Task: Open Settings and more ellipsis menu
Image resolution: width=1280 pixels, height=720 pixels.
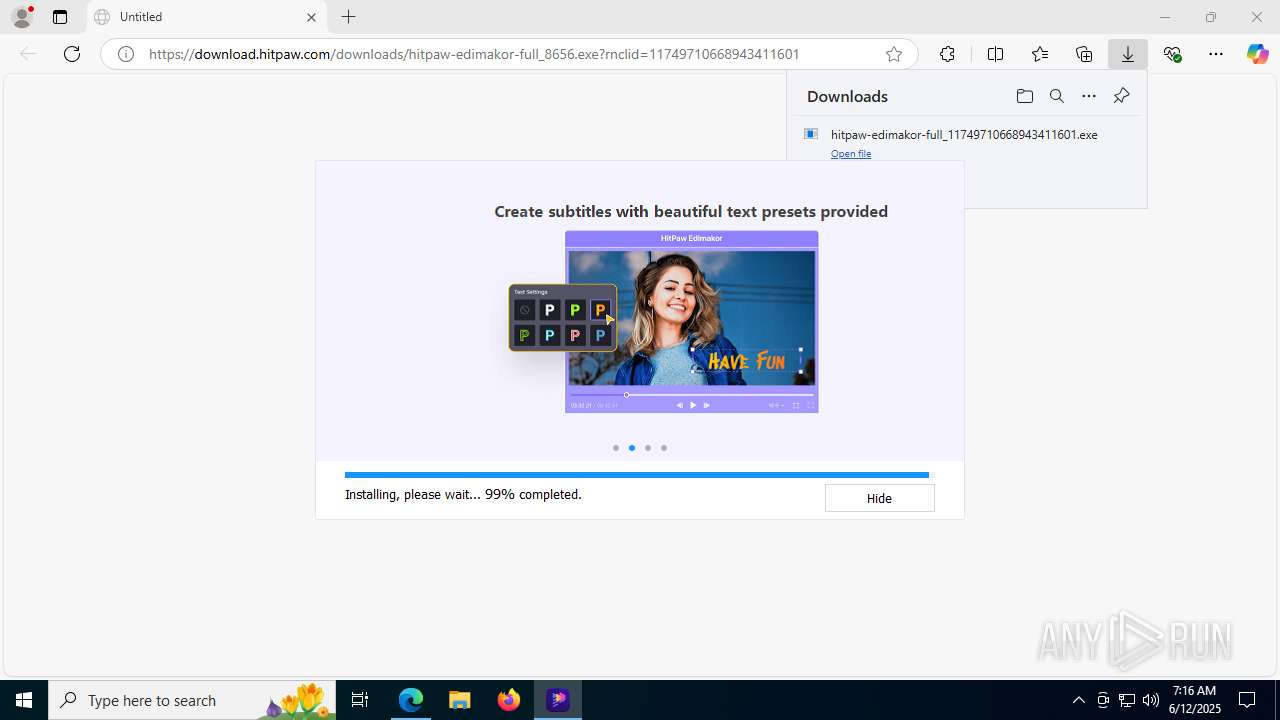Action: coord(1216,54)
